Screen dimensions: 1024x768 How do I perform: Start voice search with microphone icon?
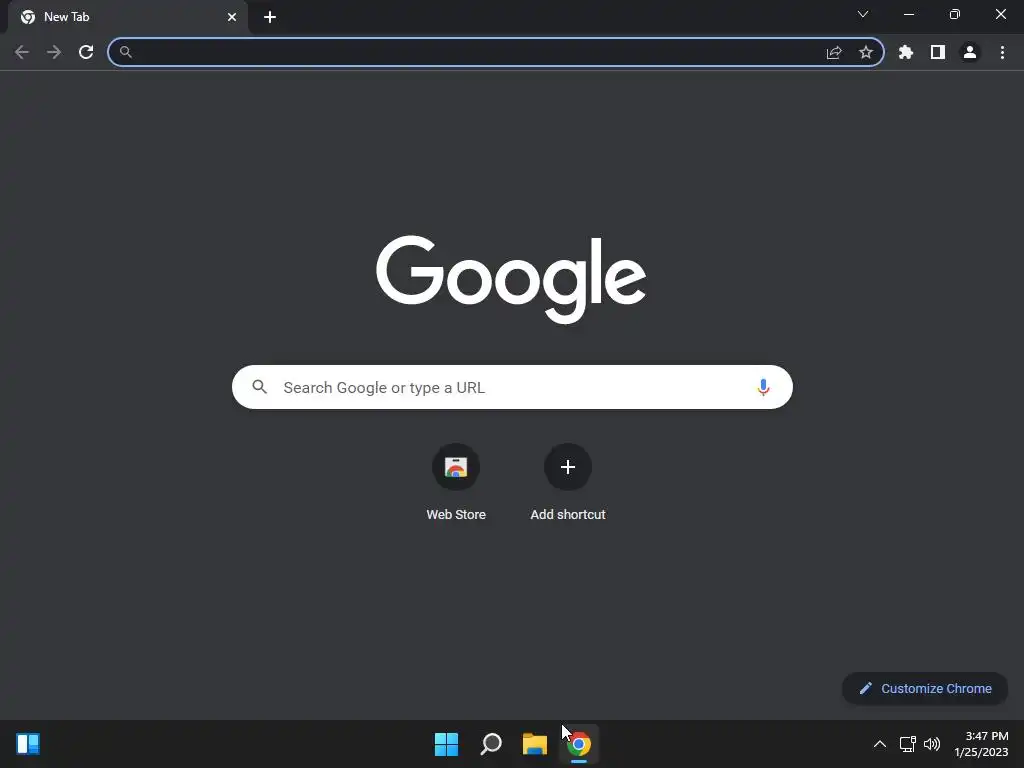tap(763, 387)
